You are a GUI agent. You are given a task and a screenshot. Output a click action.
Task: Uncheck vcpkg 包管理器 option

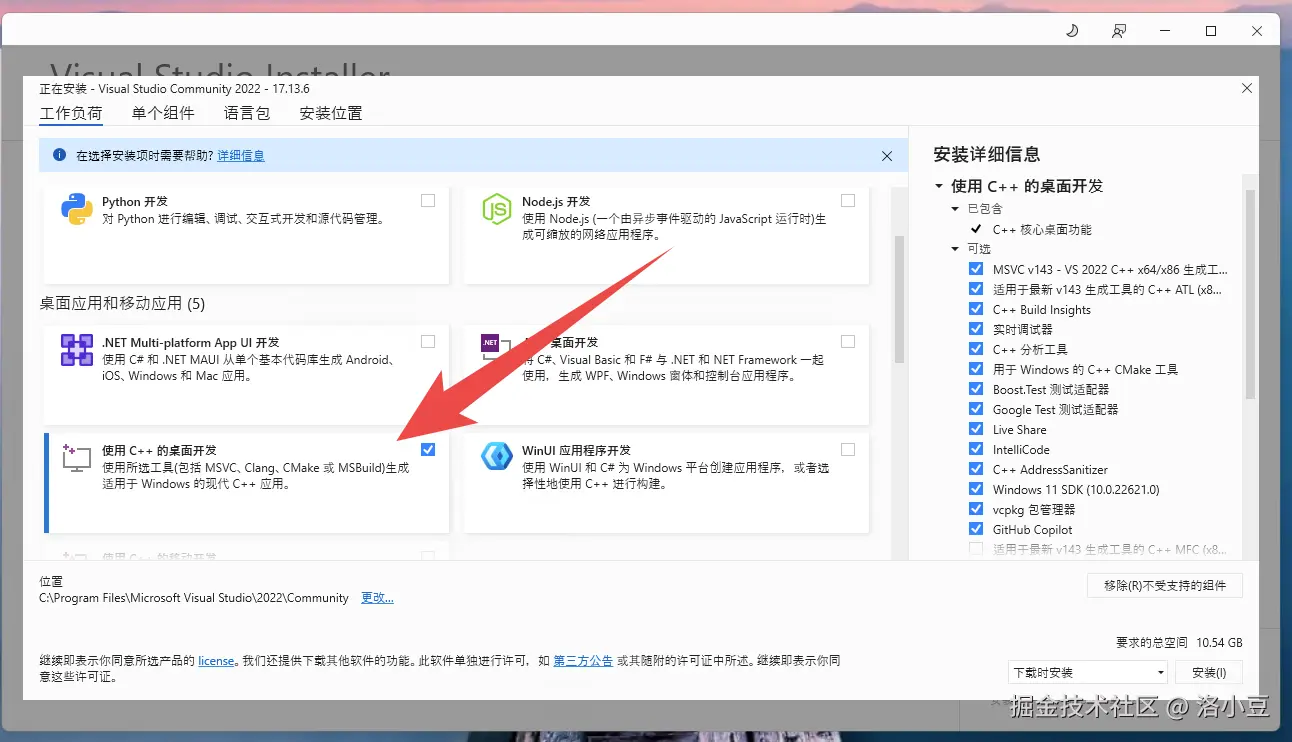point(976,509)
